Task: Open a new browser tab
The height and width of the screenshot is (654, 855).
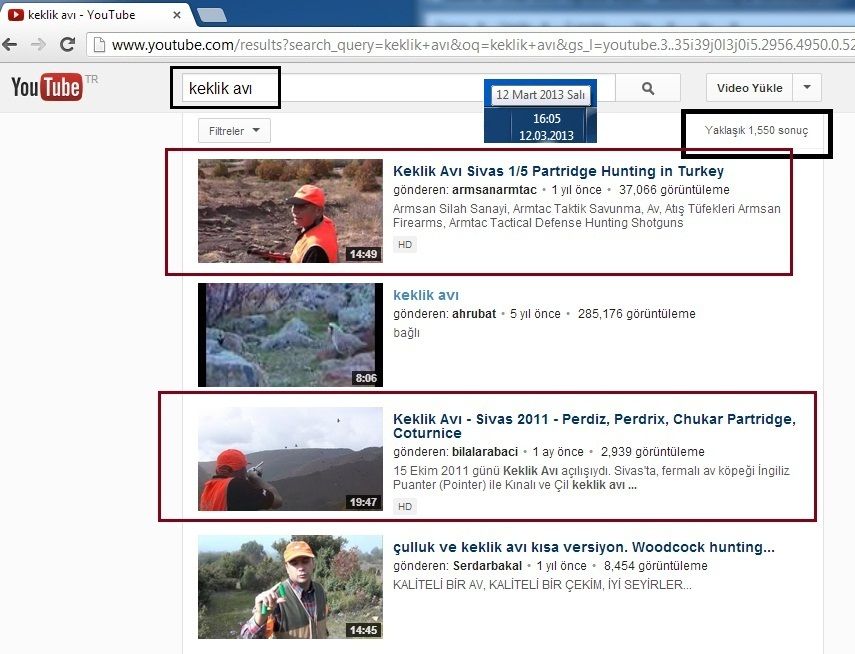Action: point(212,16)
